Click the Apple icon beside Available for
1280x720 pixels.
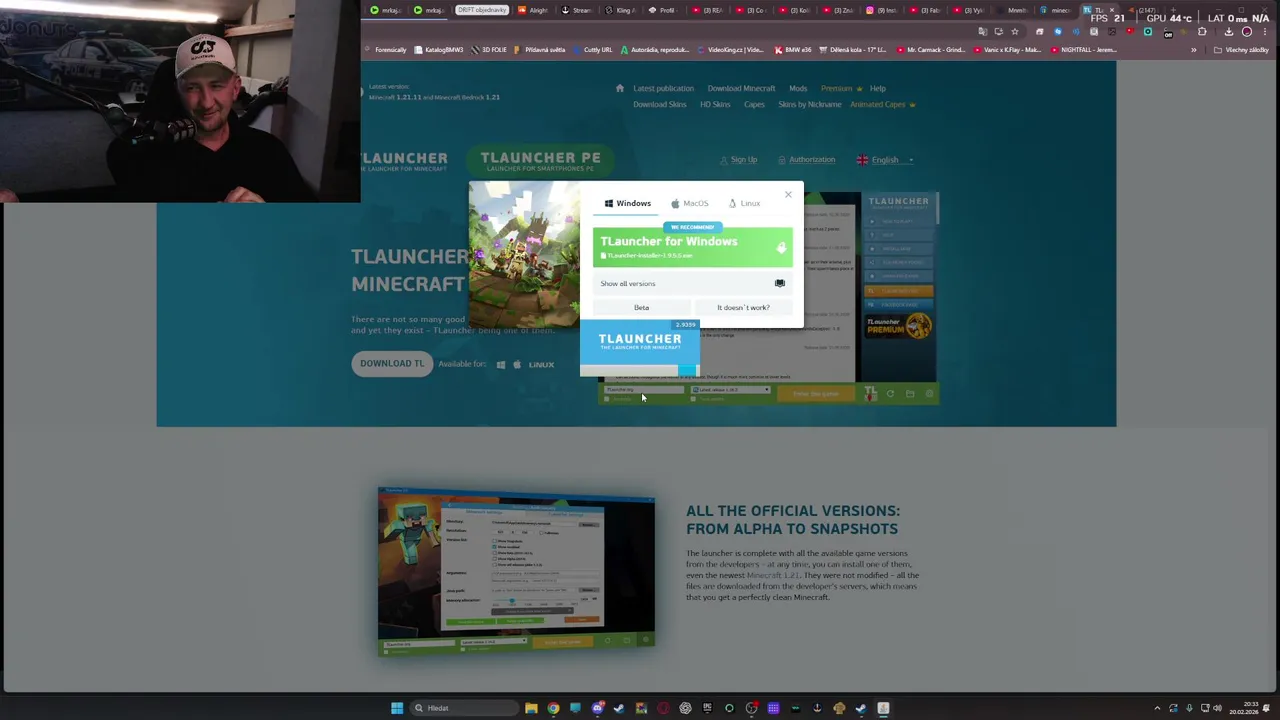517,365
